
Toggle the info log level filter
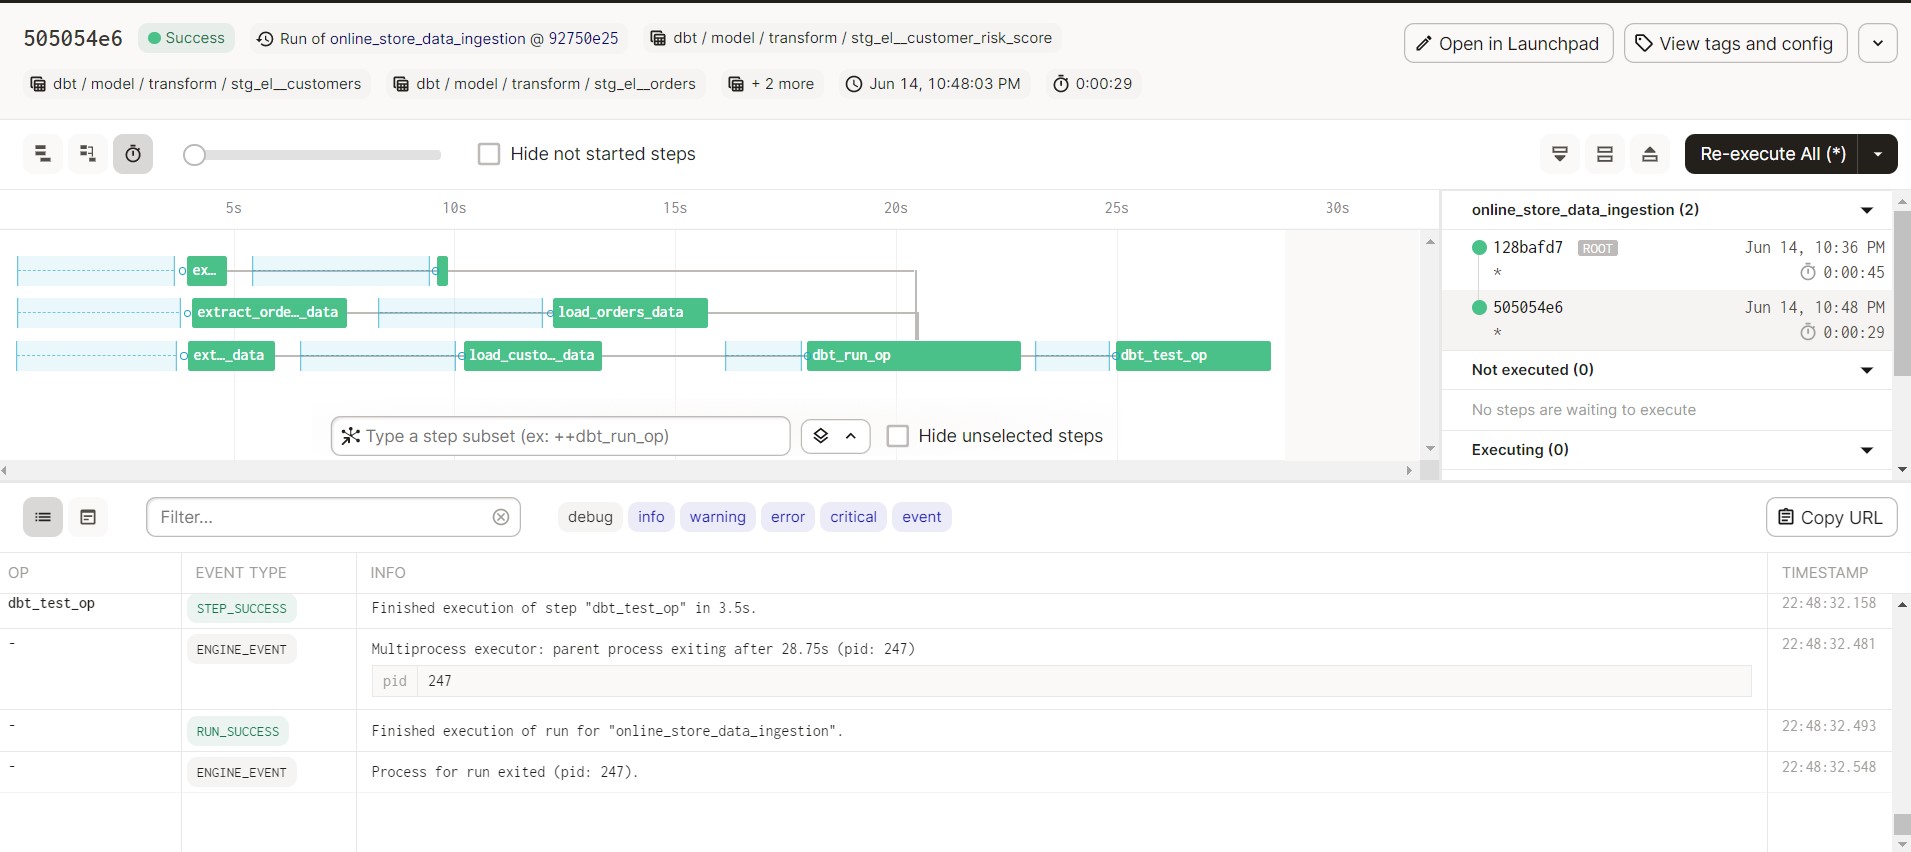651,517
